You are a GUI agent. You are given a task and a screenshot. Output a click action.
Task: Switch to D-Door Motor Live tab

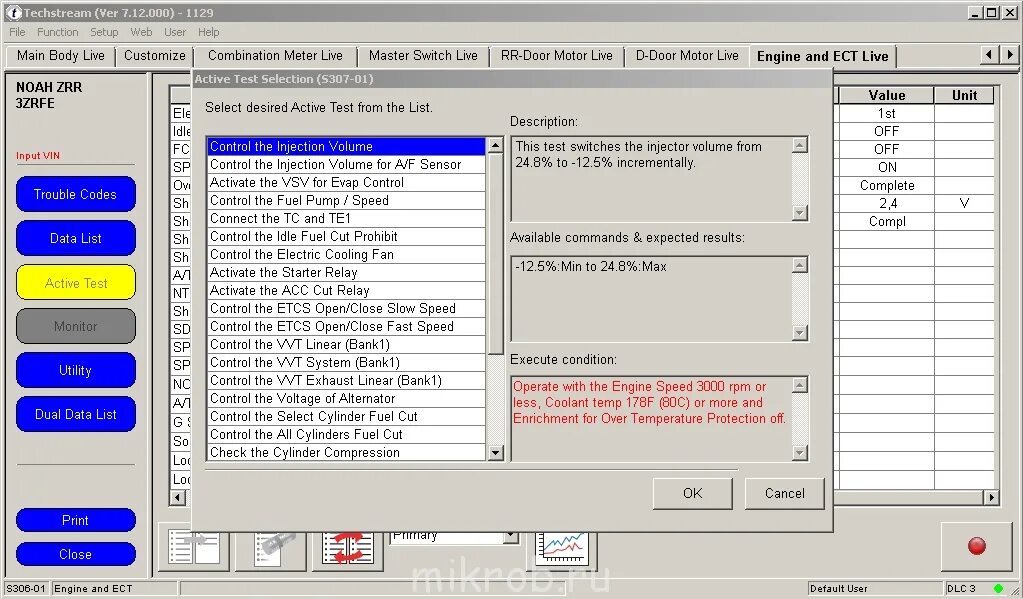687,56
